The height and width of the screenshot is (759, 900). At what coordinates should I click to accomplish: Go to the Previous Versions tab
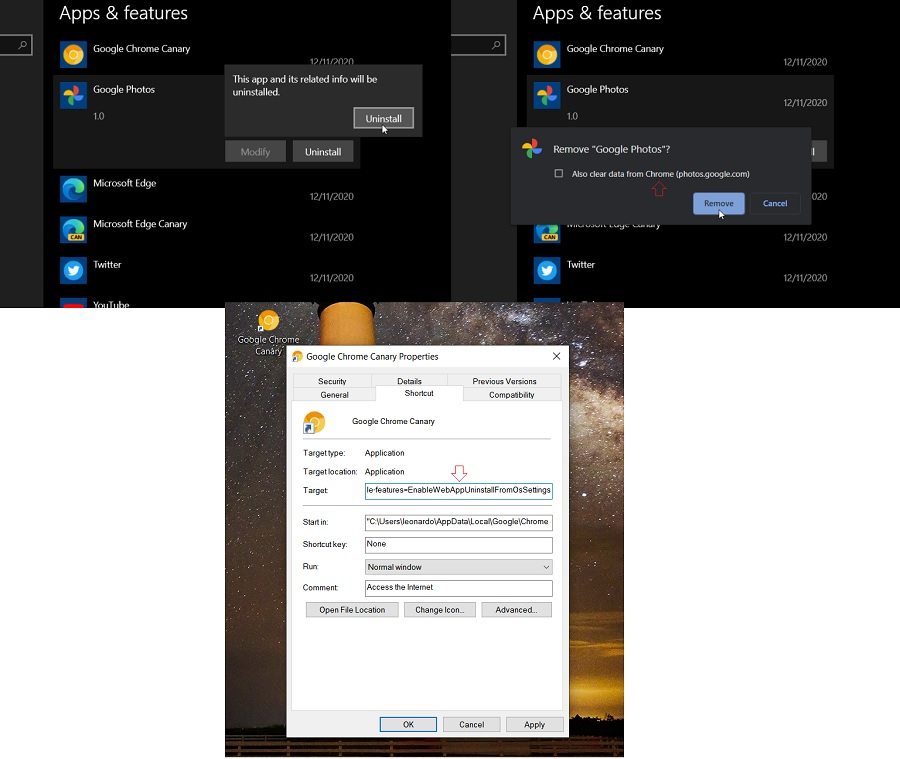point(505,381)
